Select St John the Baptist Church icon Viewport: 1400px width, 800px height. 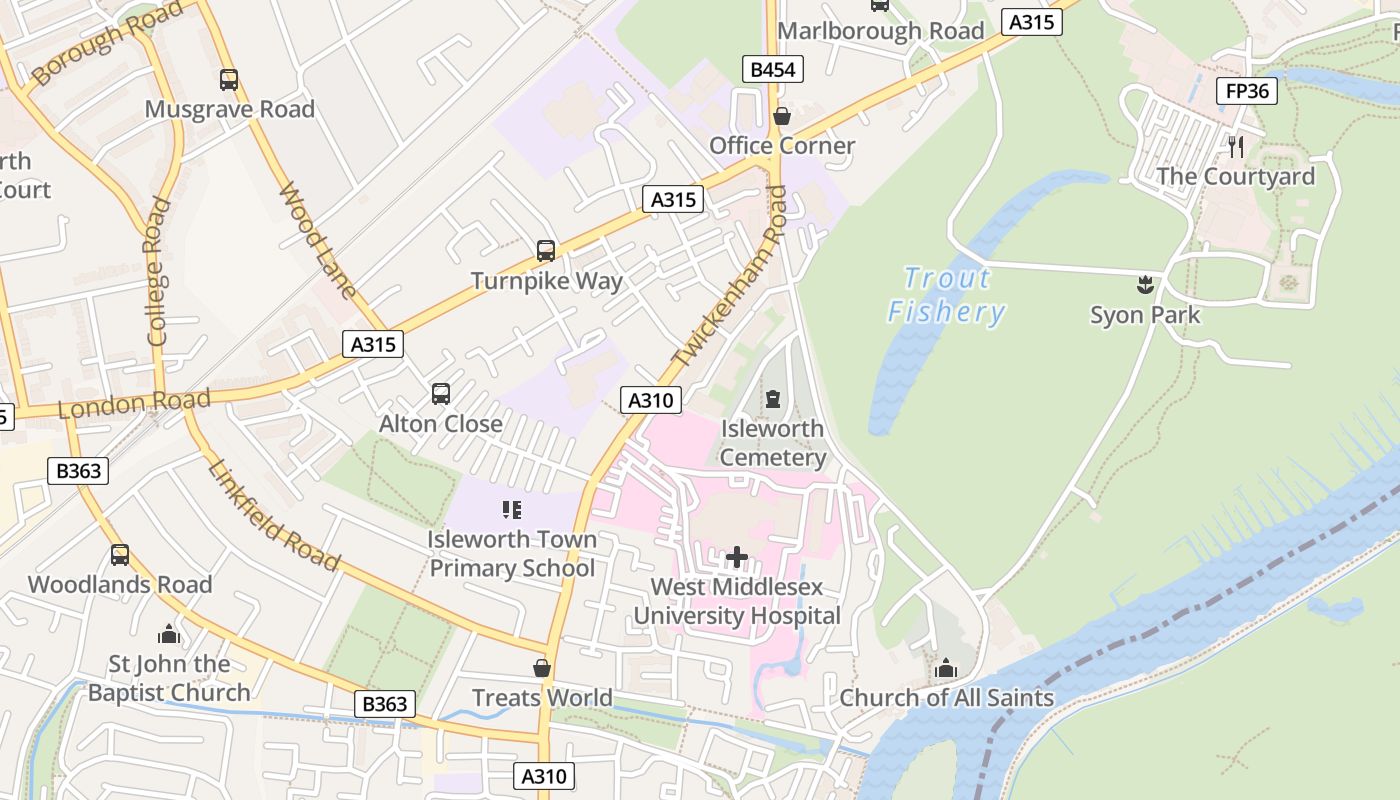168,634
